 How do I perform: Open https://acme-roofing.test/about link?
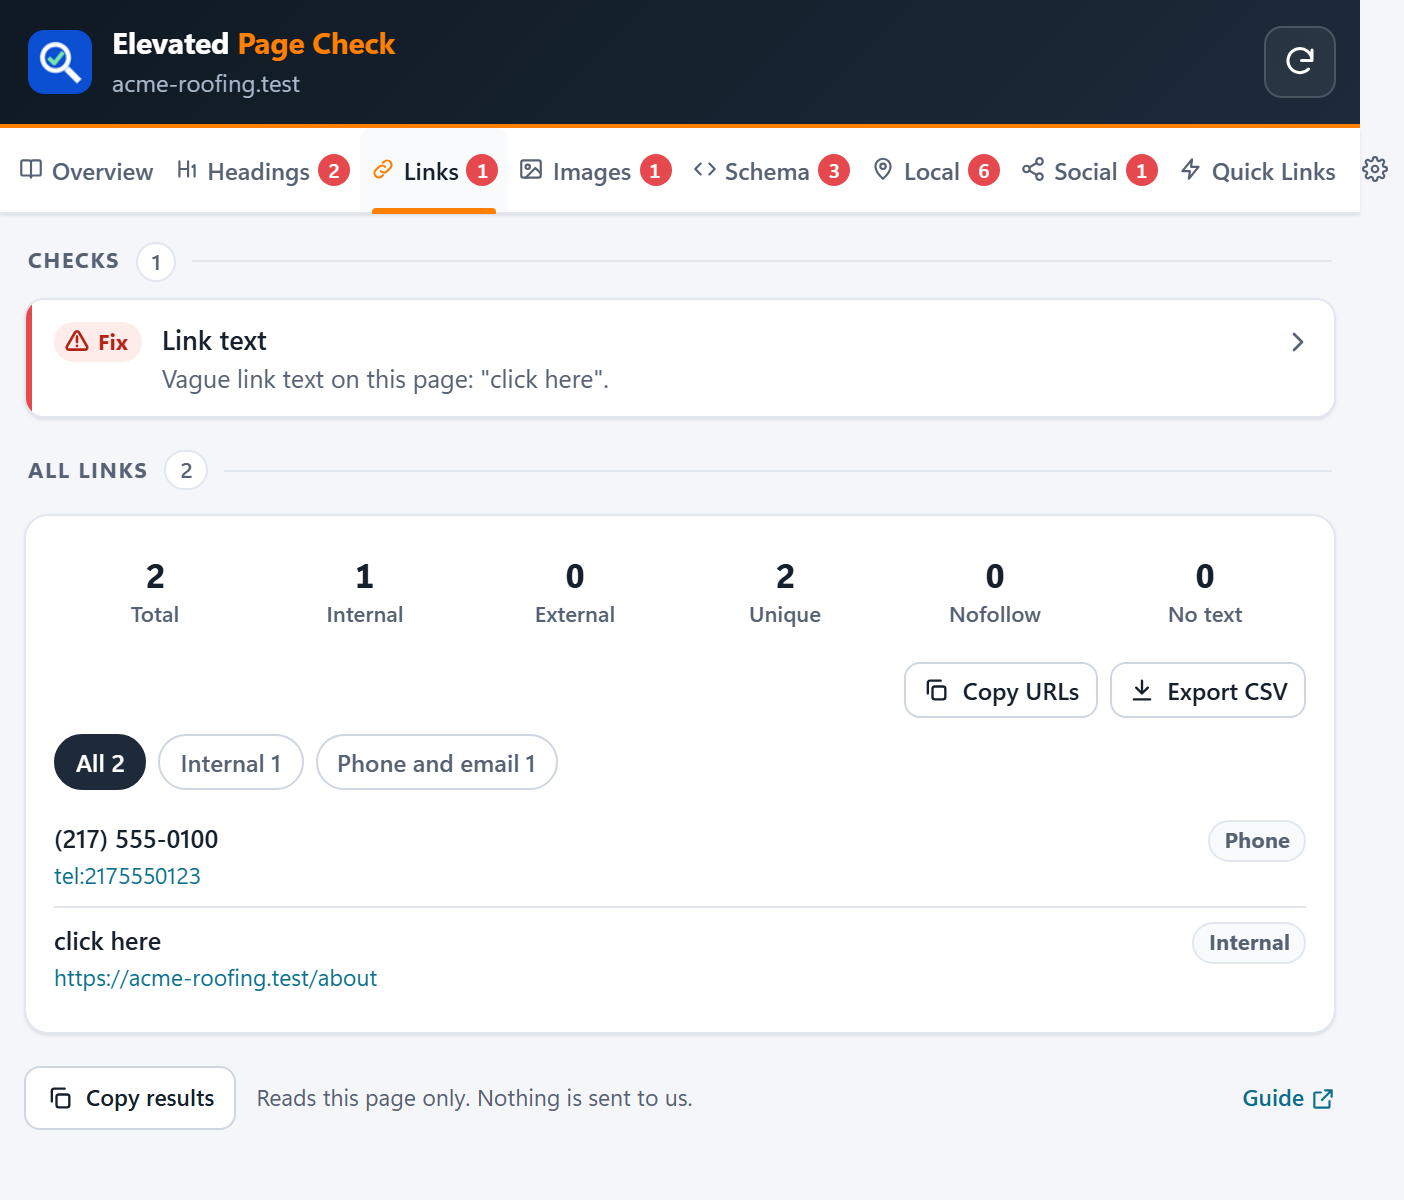[x=215, y=979]
